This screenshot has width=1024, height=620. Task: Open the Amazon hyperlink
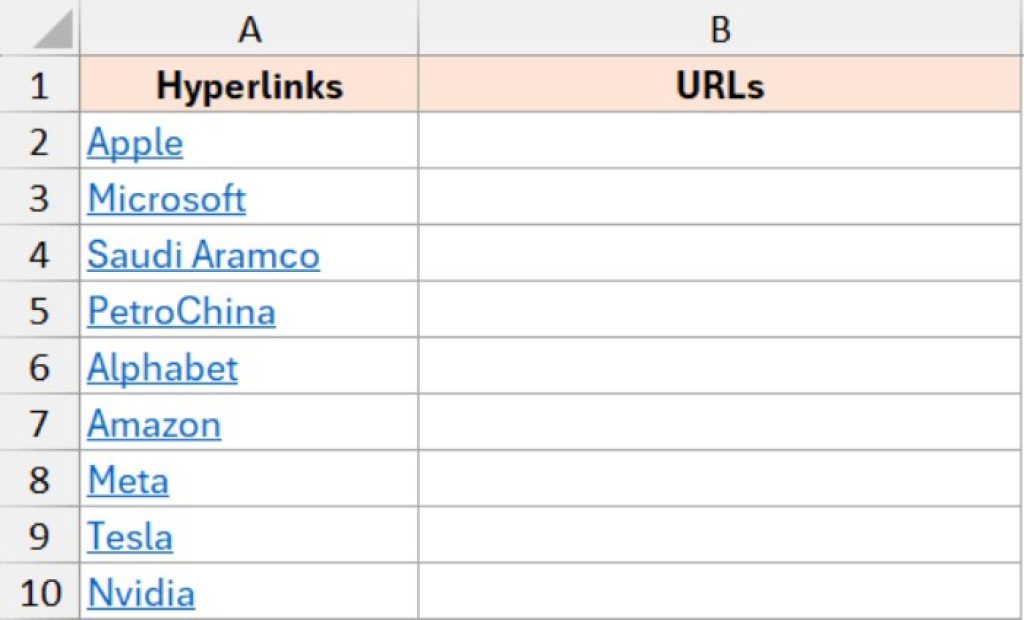155,424
